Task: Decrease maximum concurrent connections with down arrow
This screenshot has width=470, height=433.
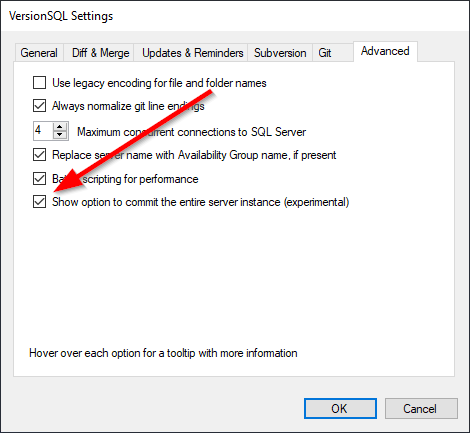Action: (x=60, y=135)
